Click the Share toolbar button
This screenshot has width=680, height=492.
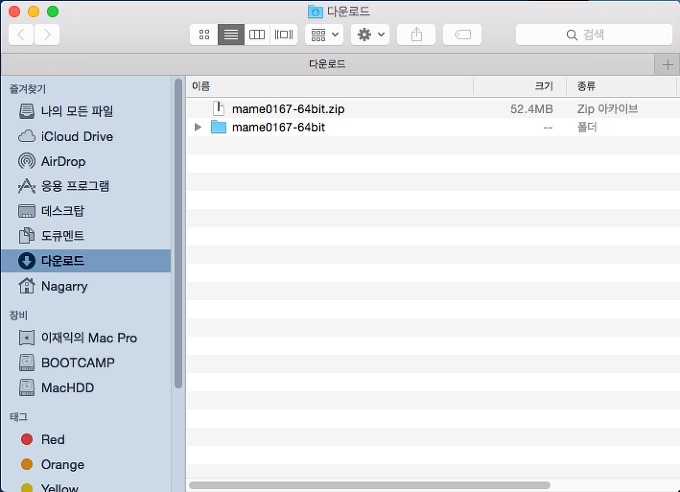coord(416,34)
